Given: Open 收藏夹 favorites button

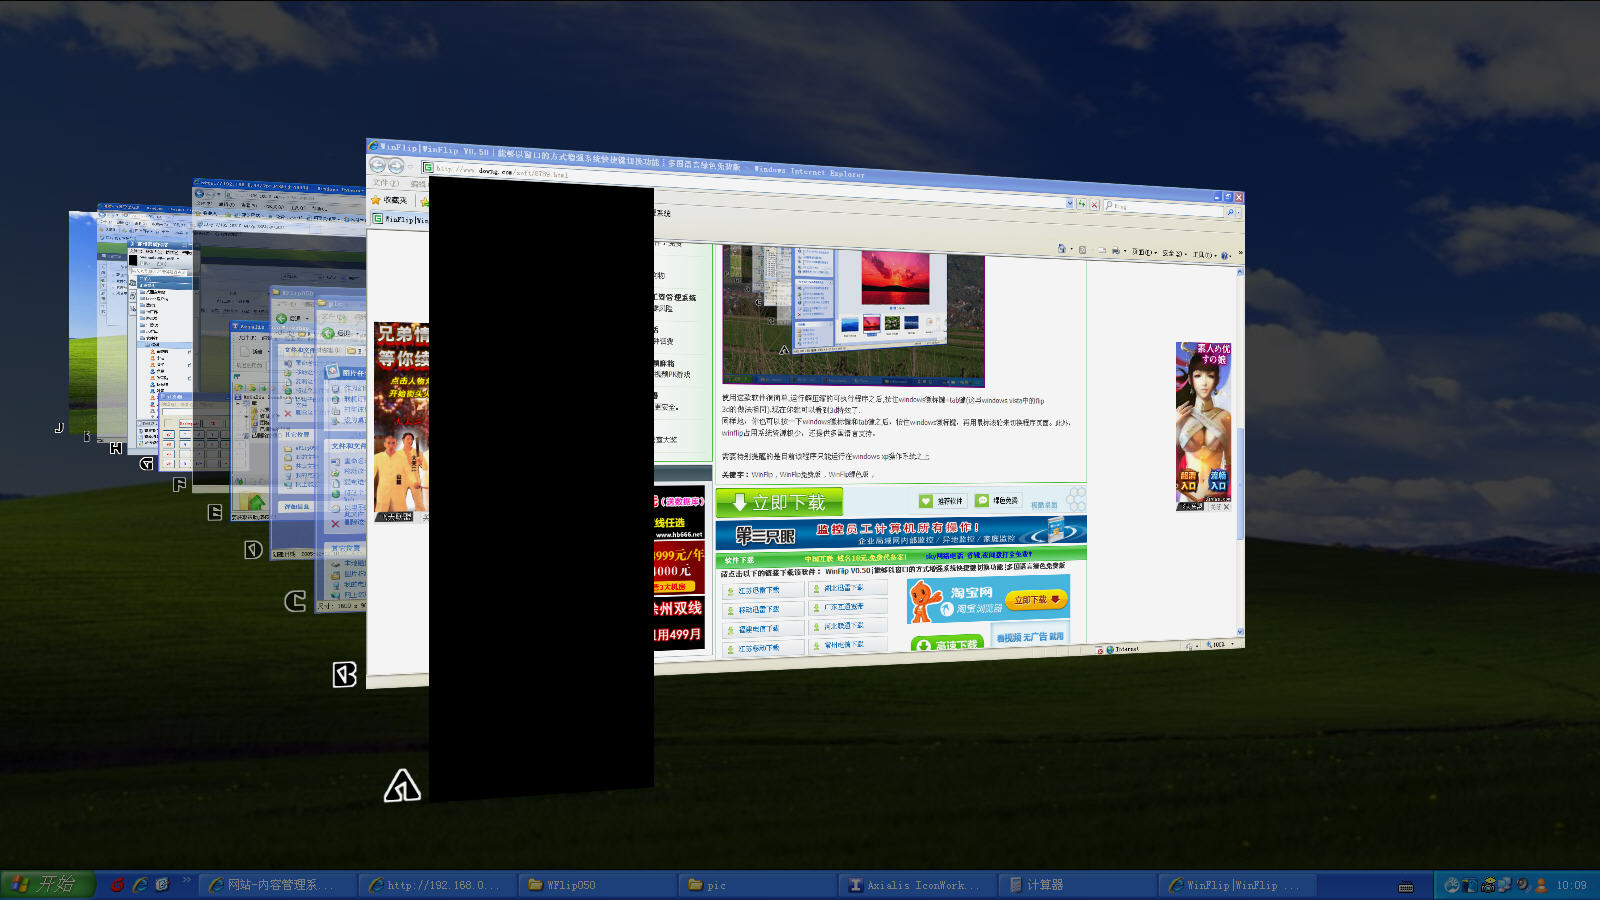Looking at the screenshot, I should tap(390, 200).
